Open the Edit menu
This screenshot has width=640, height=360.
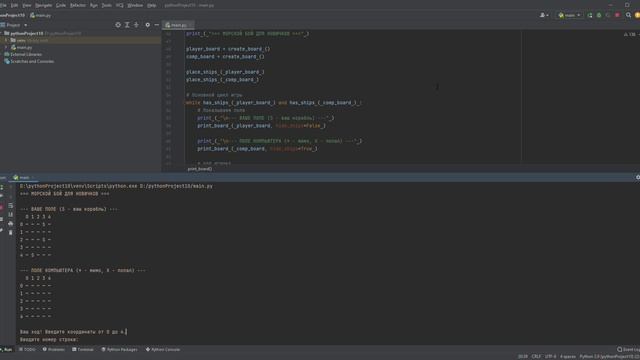(14, 5)
